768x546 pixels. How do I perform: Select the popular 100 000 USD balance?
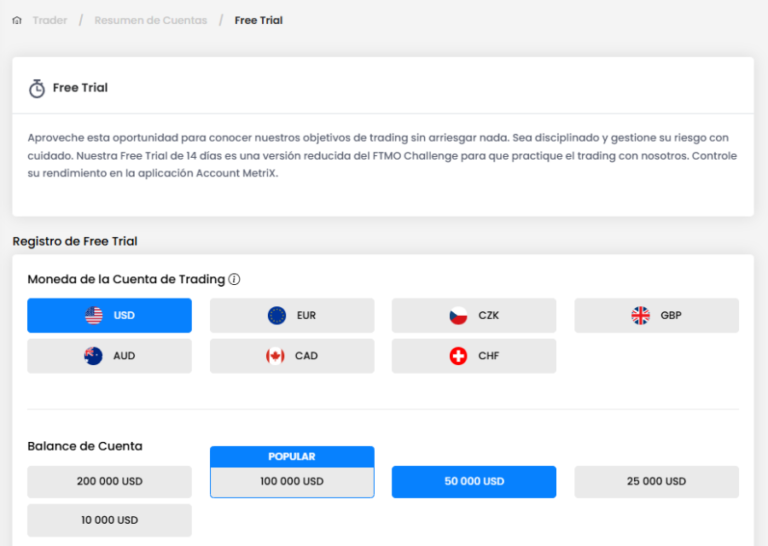tap(292, 482)
